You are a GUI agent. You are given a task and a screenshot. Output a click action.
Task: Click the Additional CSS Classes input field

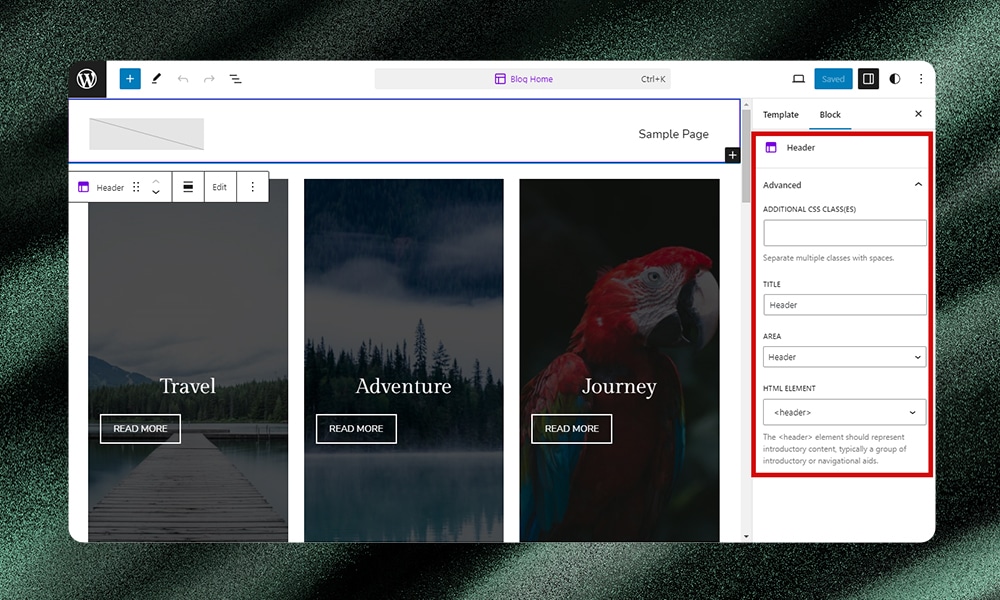pos(844,233)
